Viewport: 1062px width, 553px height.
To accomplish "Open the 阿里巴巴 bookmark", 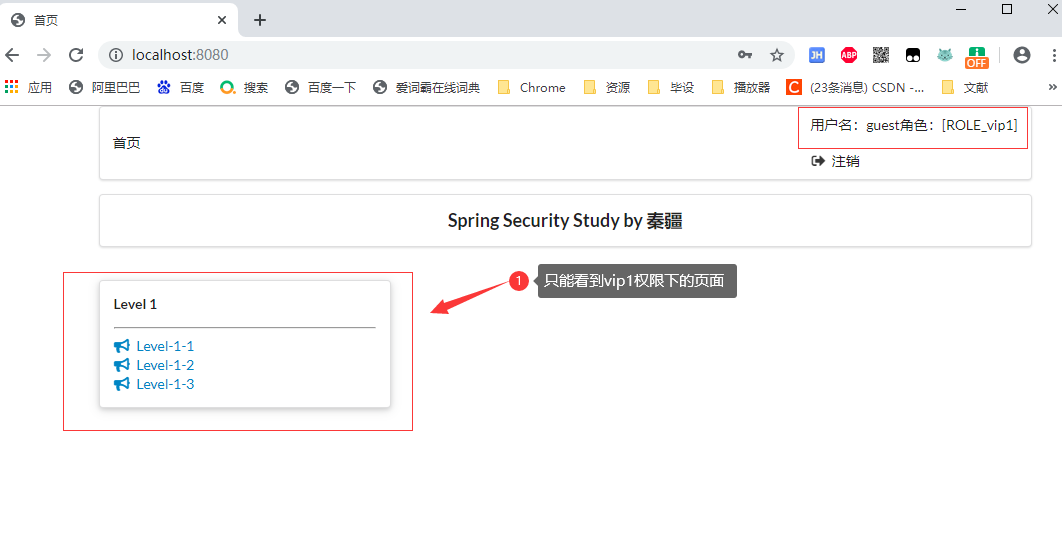I will click(104, 87).
